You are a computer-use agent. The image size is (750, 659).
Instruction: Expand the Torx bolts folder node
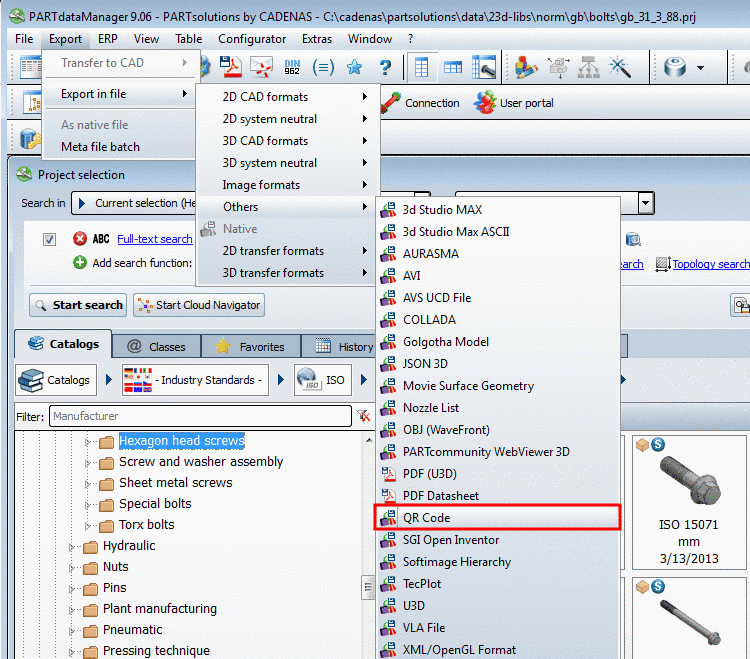[x=88, y=526]
